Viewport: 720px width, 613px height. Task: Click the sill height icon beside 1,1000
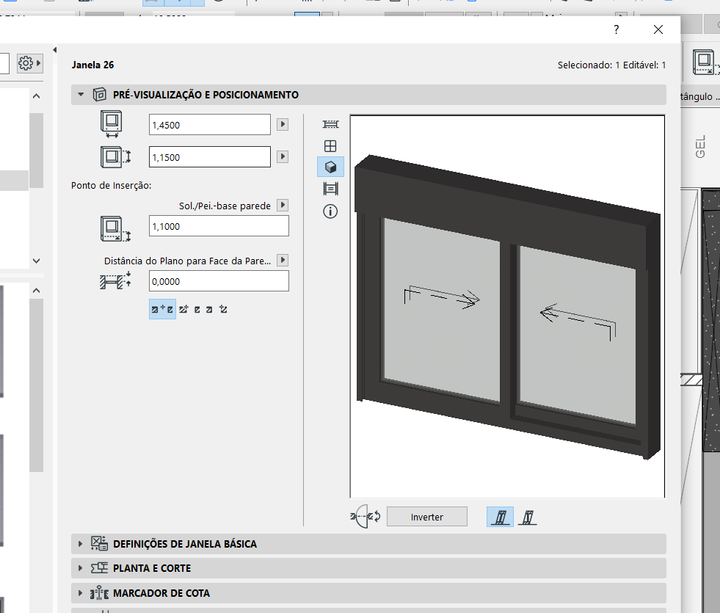point(115,229)
